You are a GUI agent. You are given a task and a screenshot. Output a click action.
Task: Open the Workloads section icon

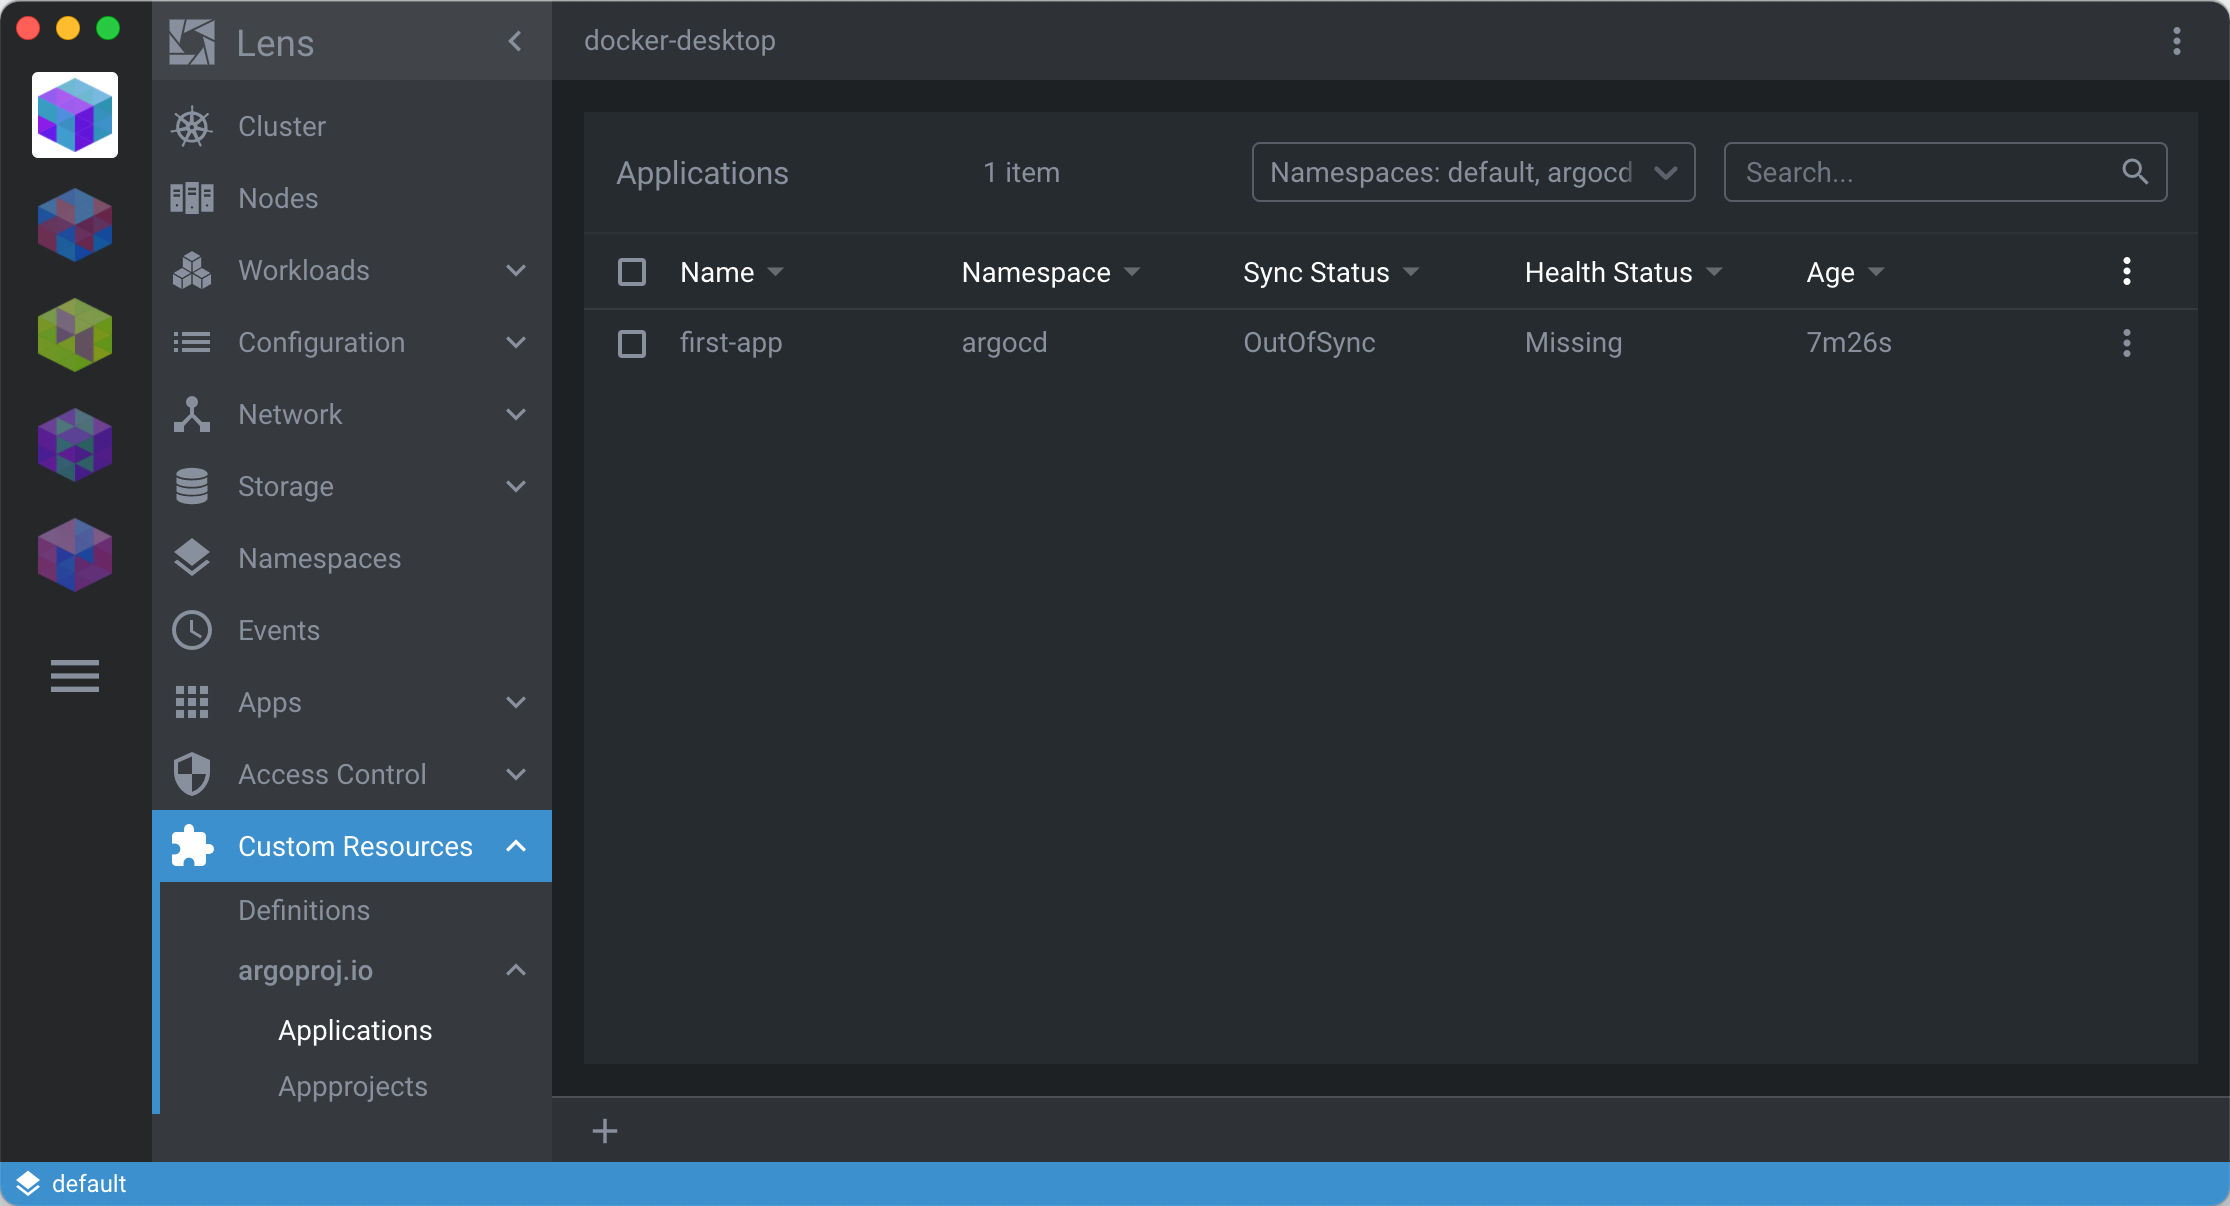(x=191, y=270)
